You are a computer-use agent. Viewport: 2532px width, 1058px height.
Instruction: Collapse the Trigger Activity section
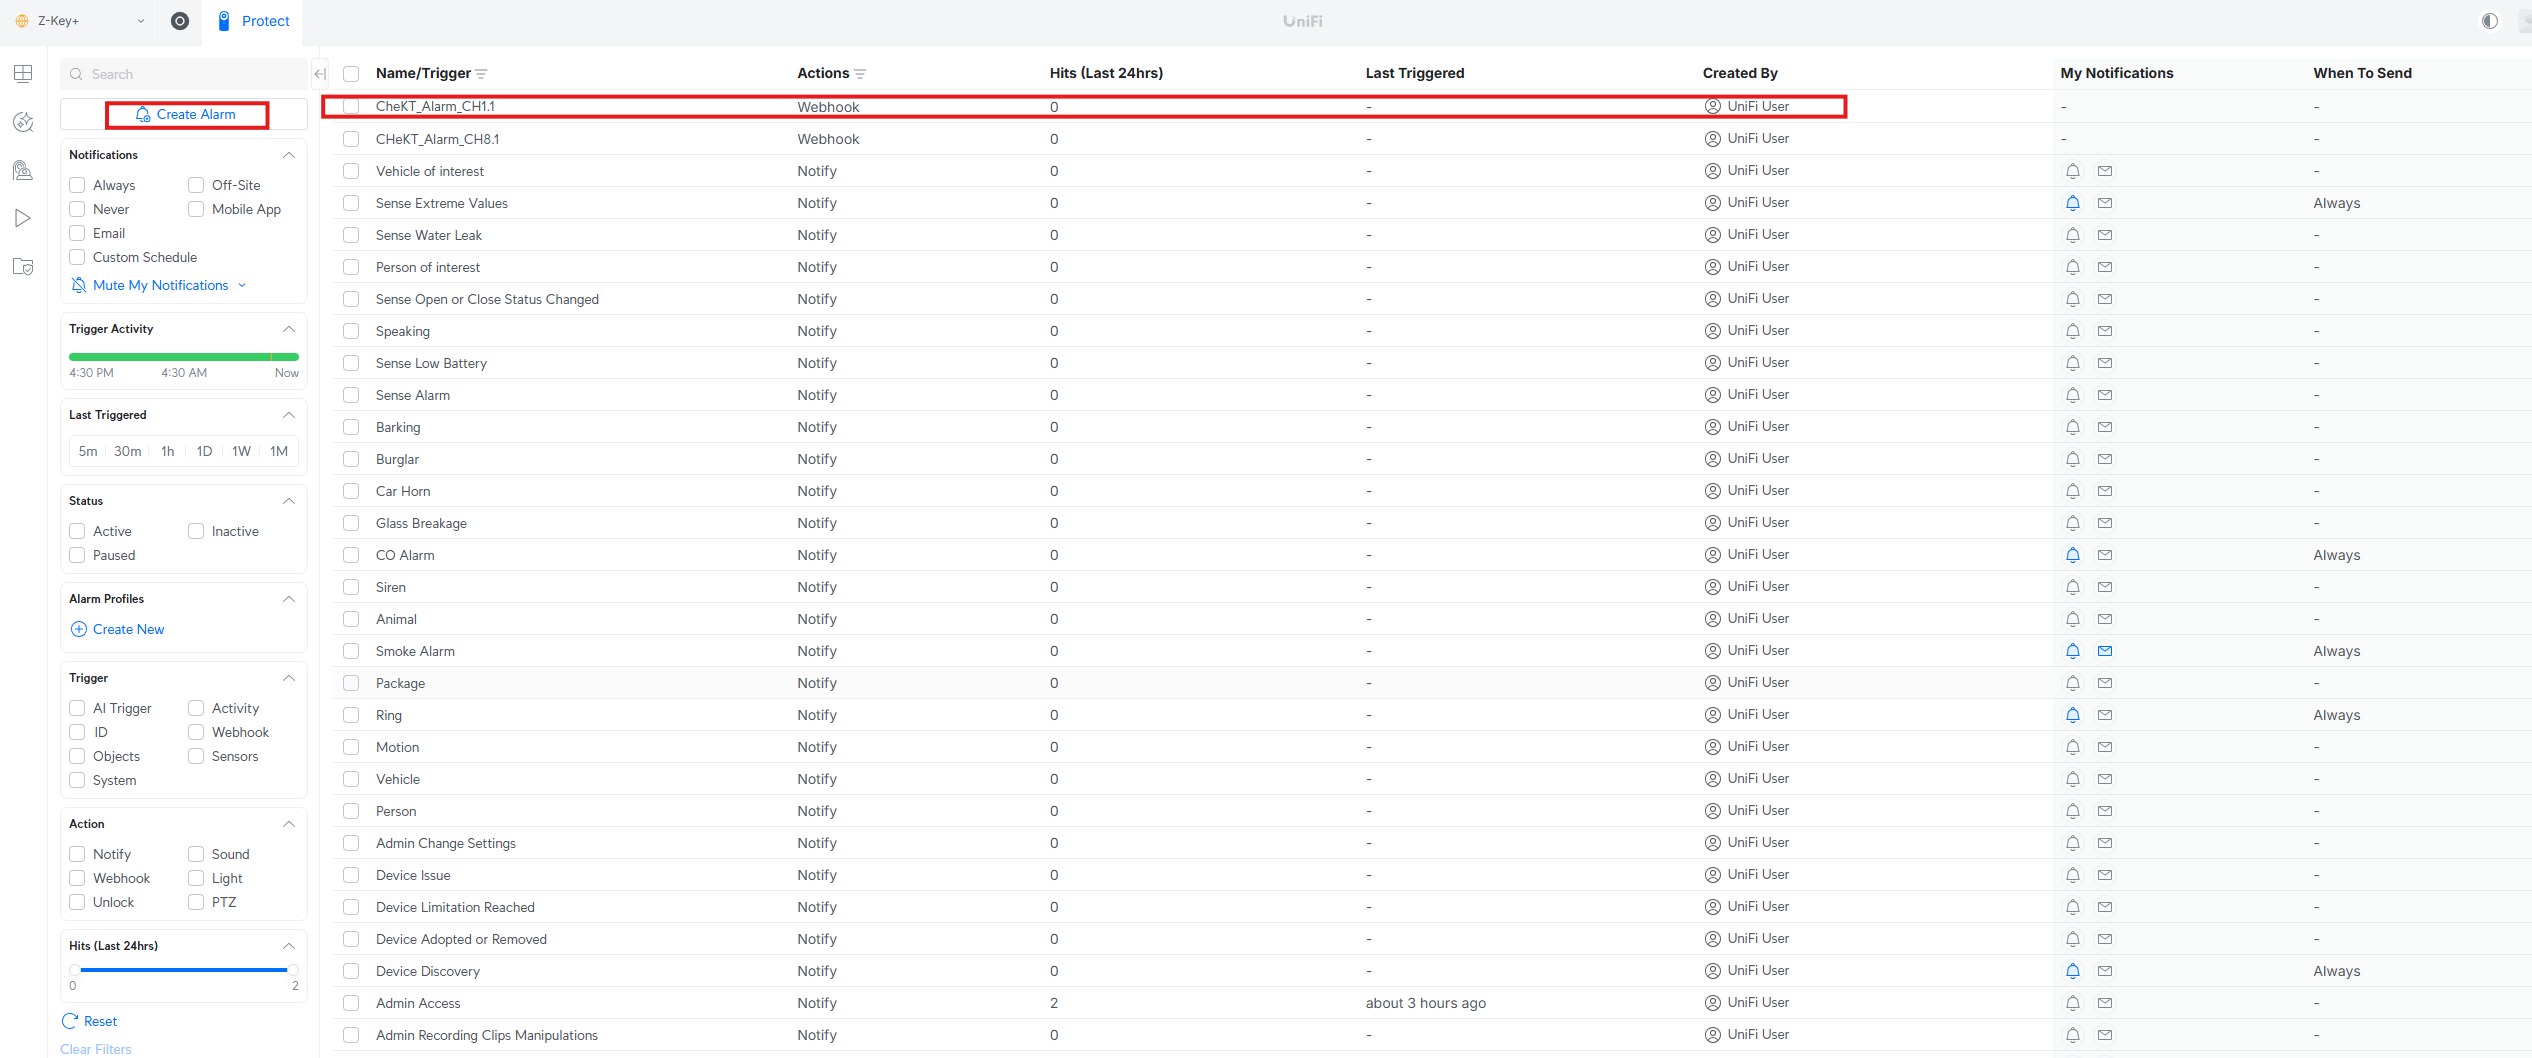[289, 329]
